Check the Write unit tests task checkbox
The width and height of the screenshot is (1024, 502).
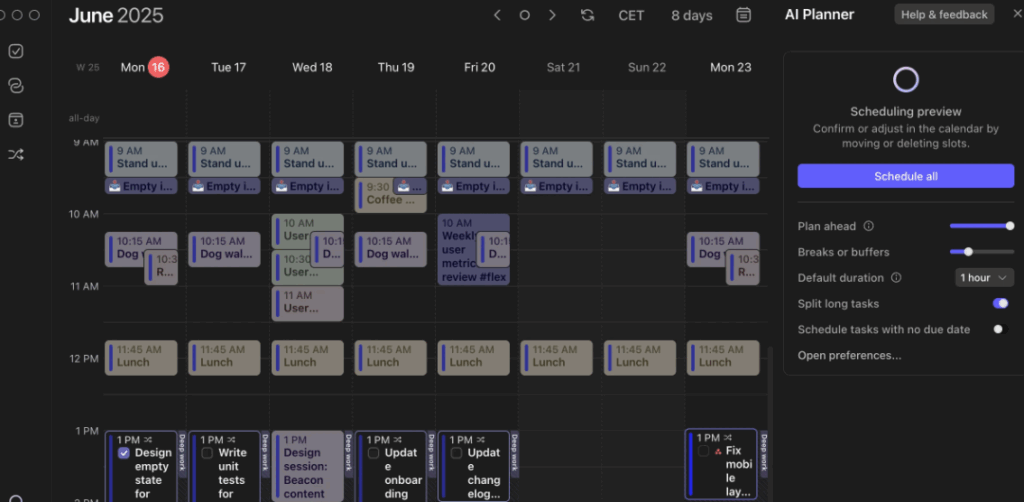click(207, 453)
